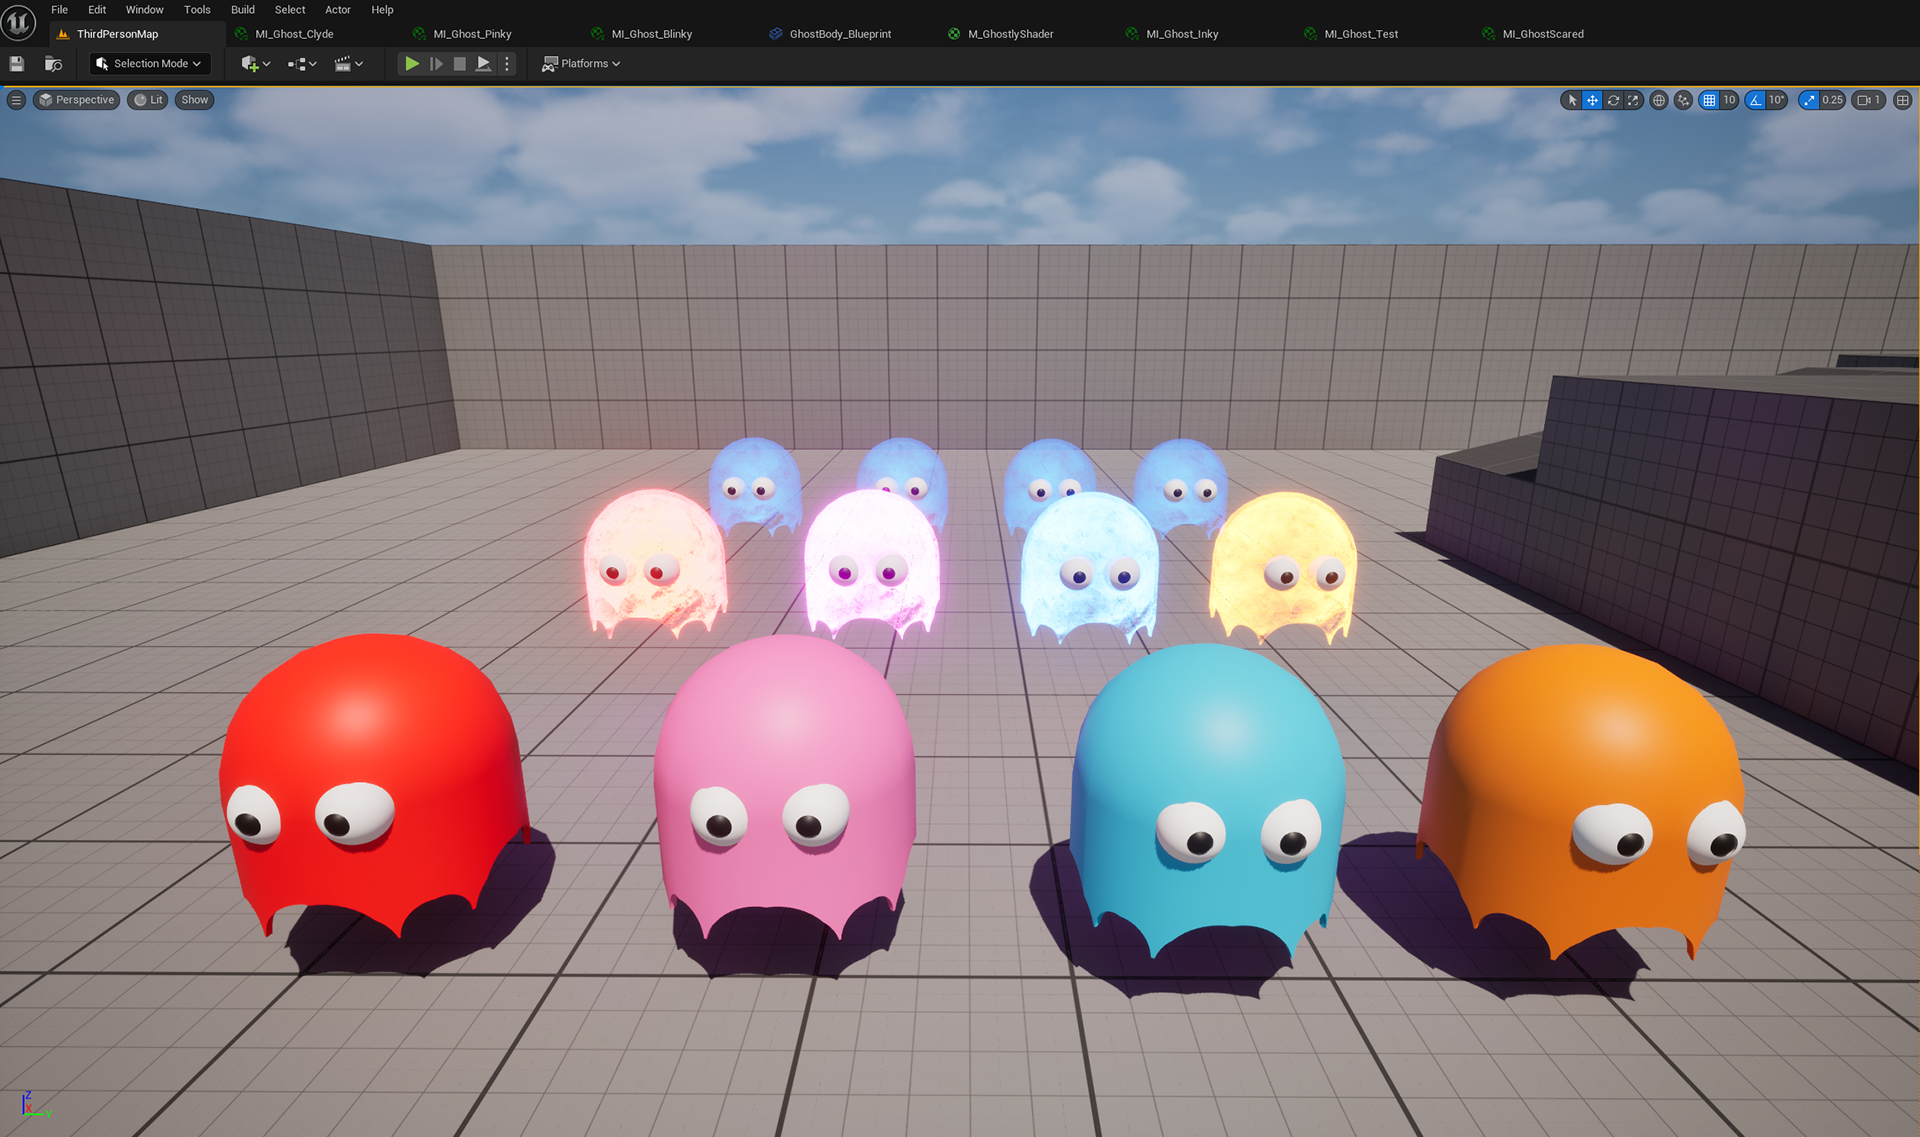Click the surface snapping icon

click(x=1684, y=100)
